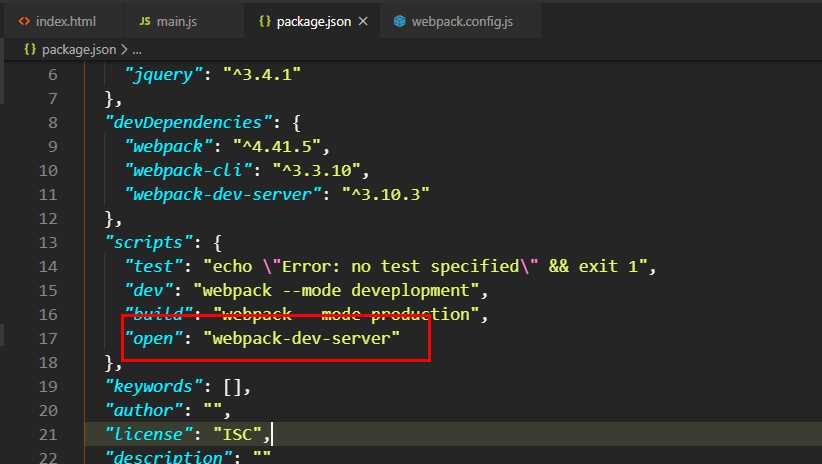Click the "open" script key

click(154, 339)
